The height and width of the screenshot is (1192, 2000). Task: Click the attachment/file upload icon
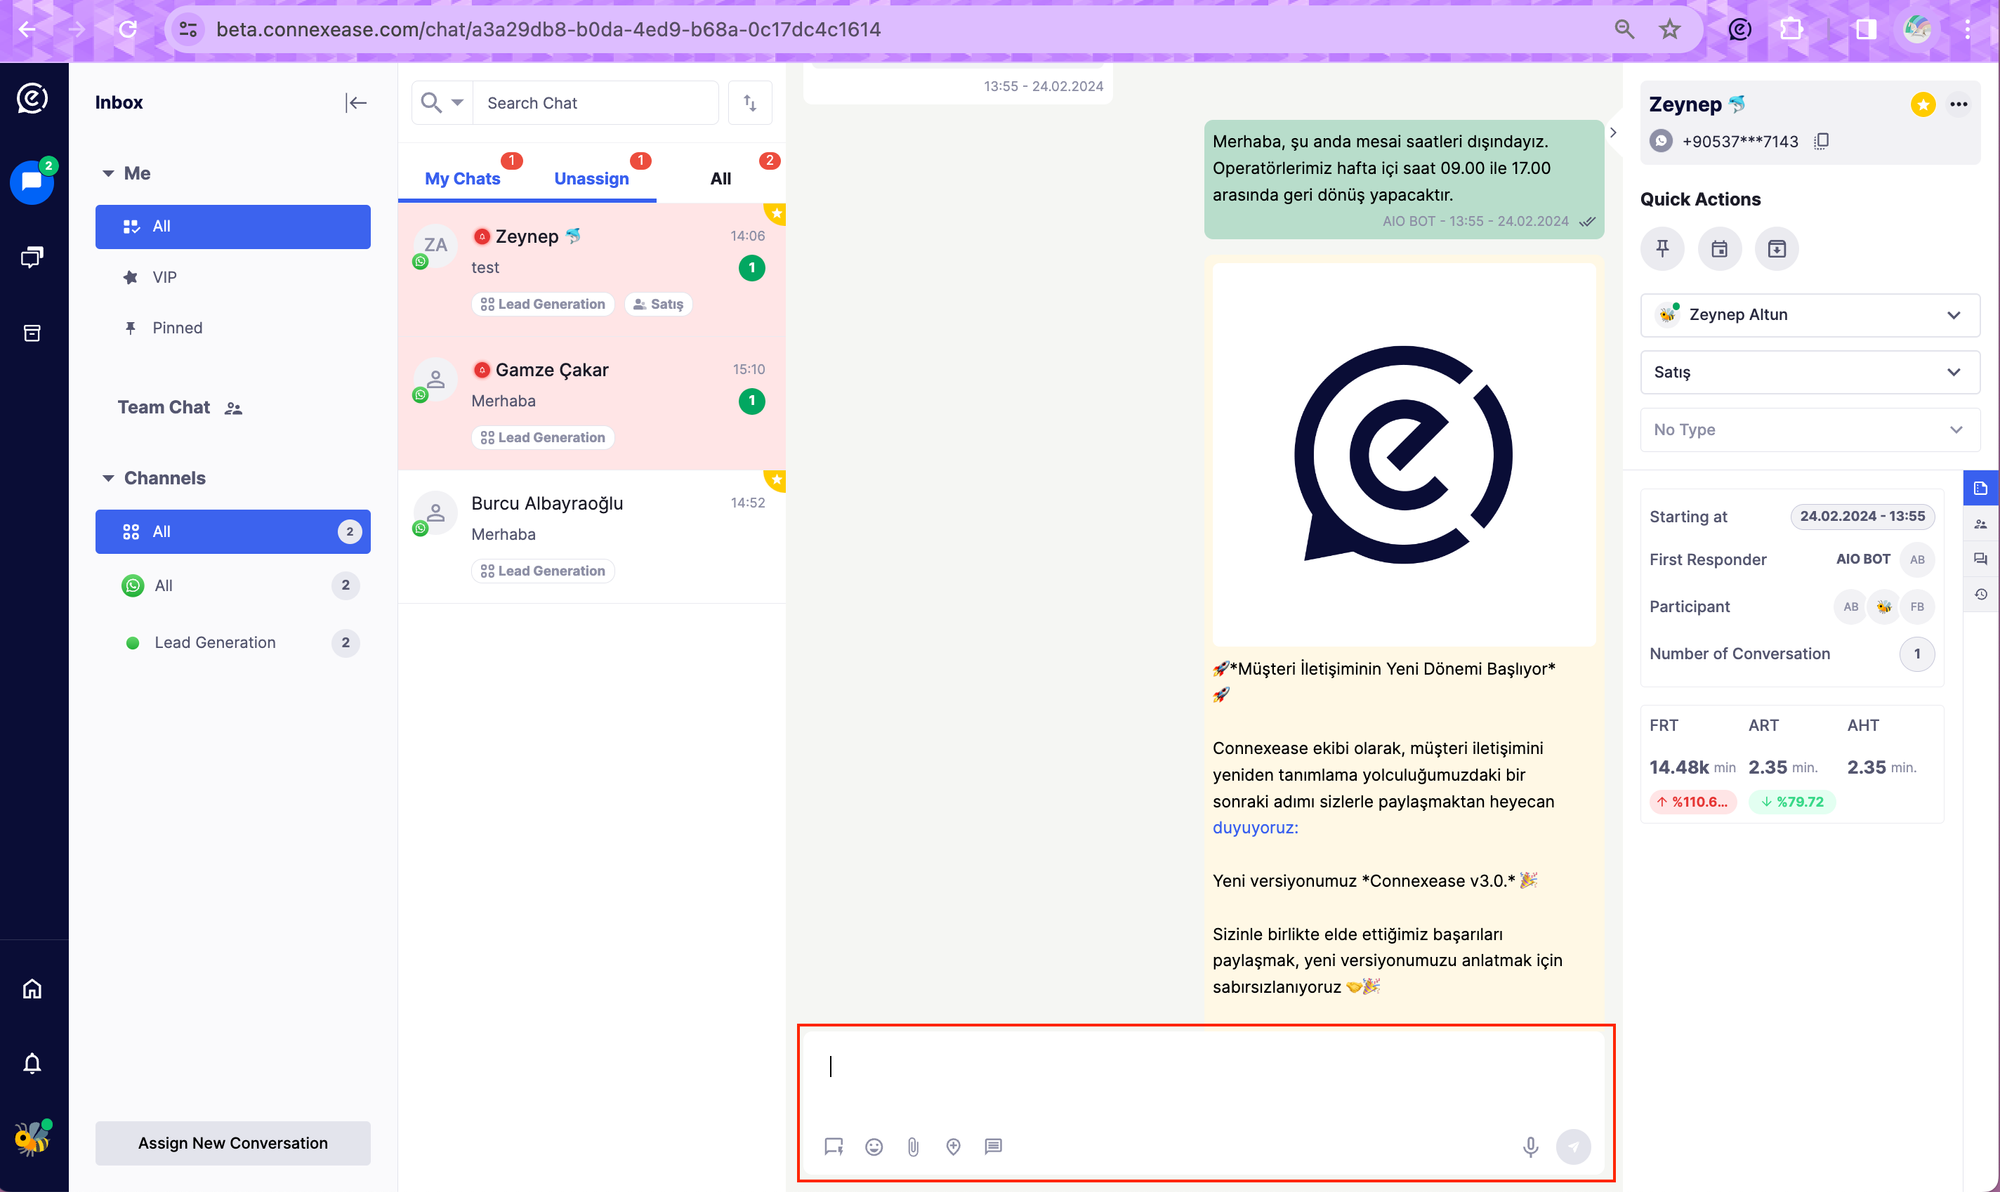tap(913, 1147)
